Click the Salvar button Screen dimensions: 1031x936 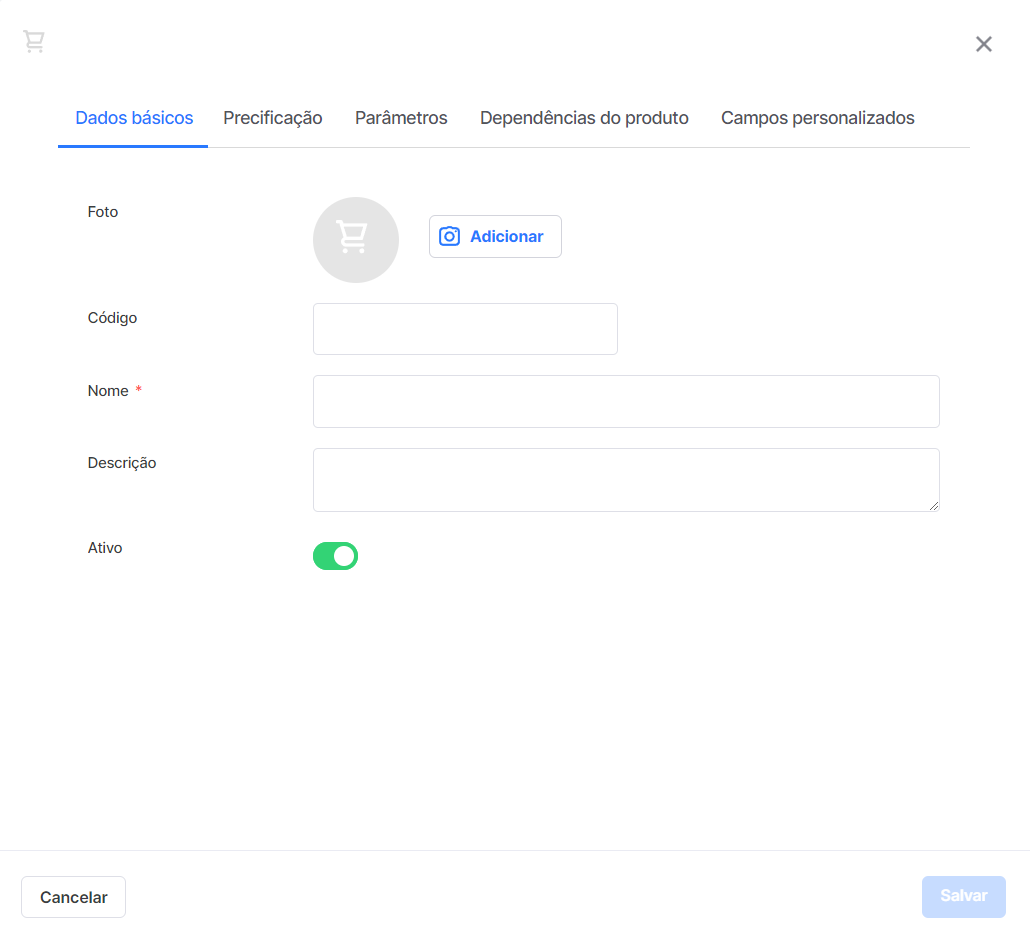coord(963,897)
